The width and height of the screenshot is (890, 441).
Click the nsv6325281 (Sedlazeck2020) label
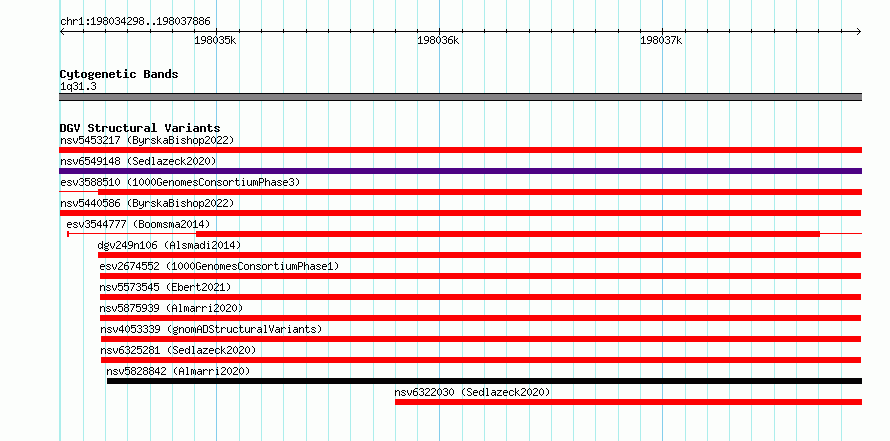pos(178,350)
